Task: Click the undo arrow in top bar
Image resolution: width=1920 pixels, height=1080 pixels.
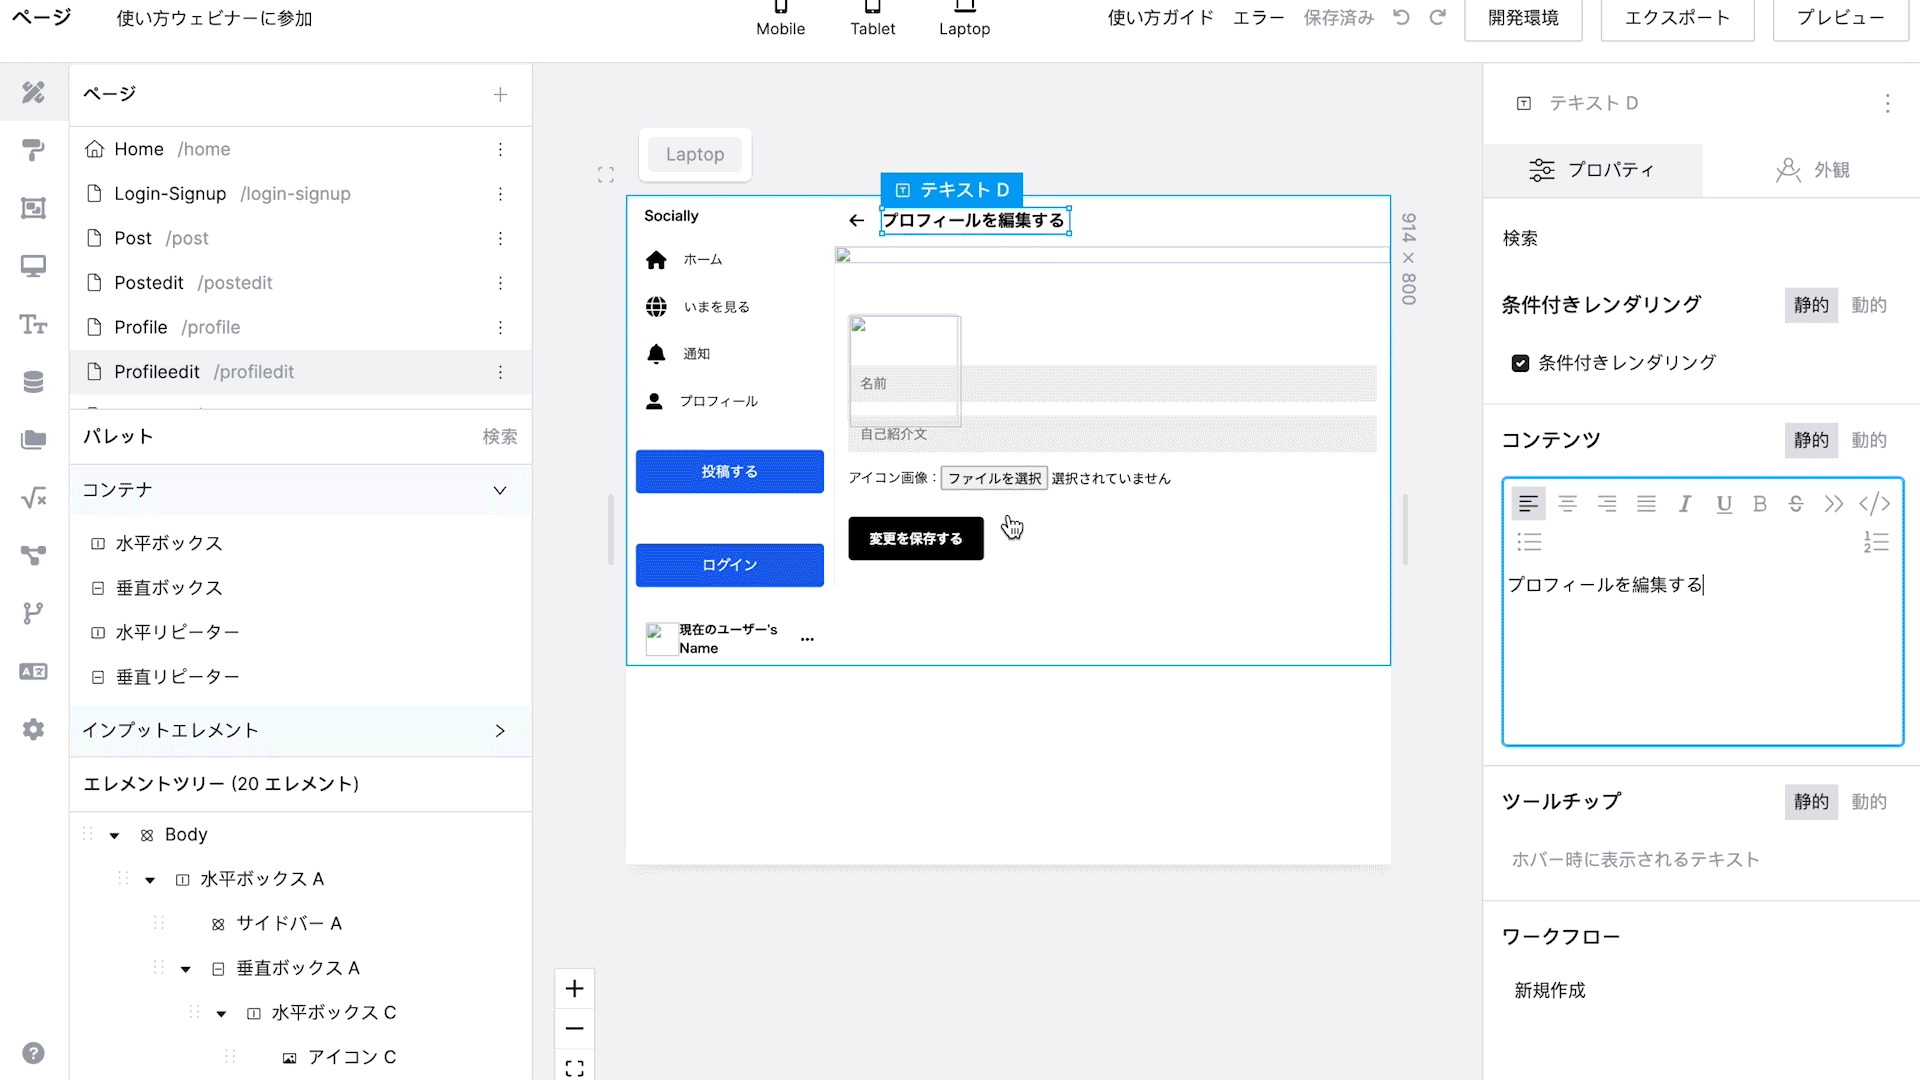Action: pos(1402,18)
